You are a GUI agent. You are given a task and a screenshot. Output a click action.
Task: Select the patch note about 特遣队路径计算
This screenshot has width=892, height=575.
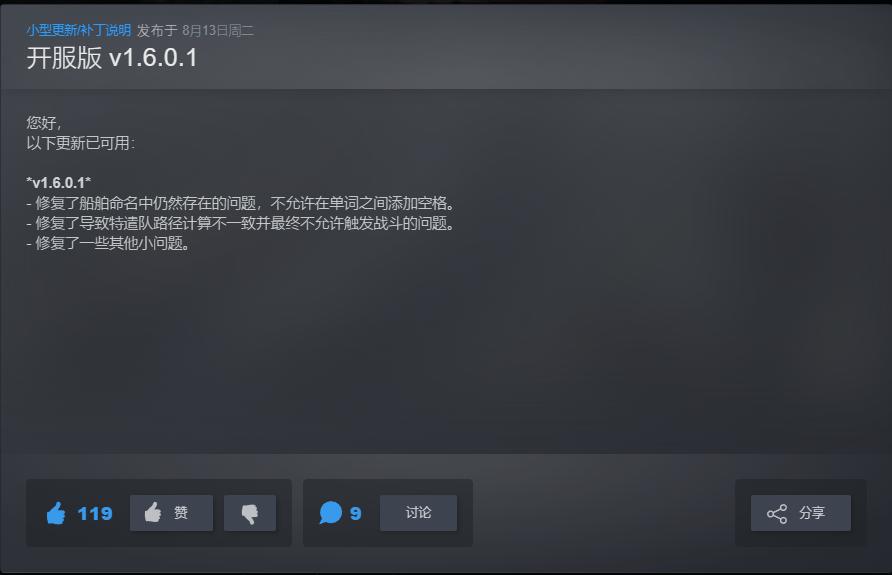pyautogui.click(x=241, y=223)
